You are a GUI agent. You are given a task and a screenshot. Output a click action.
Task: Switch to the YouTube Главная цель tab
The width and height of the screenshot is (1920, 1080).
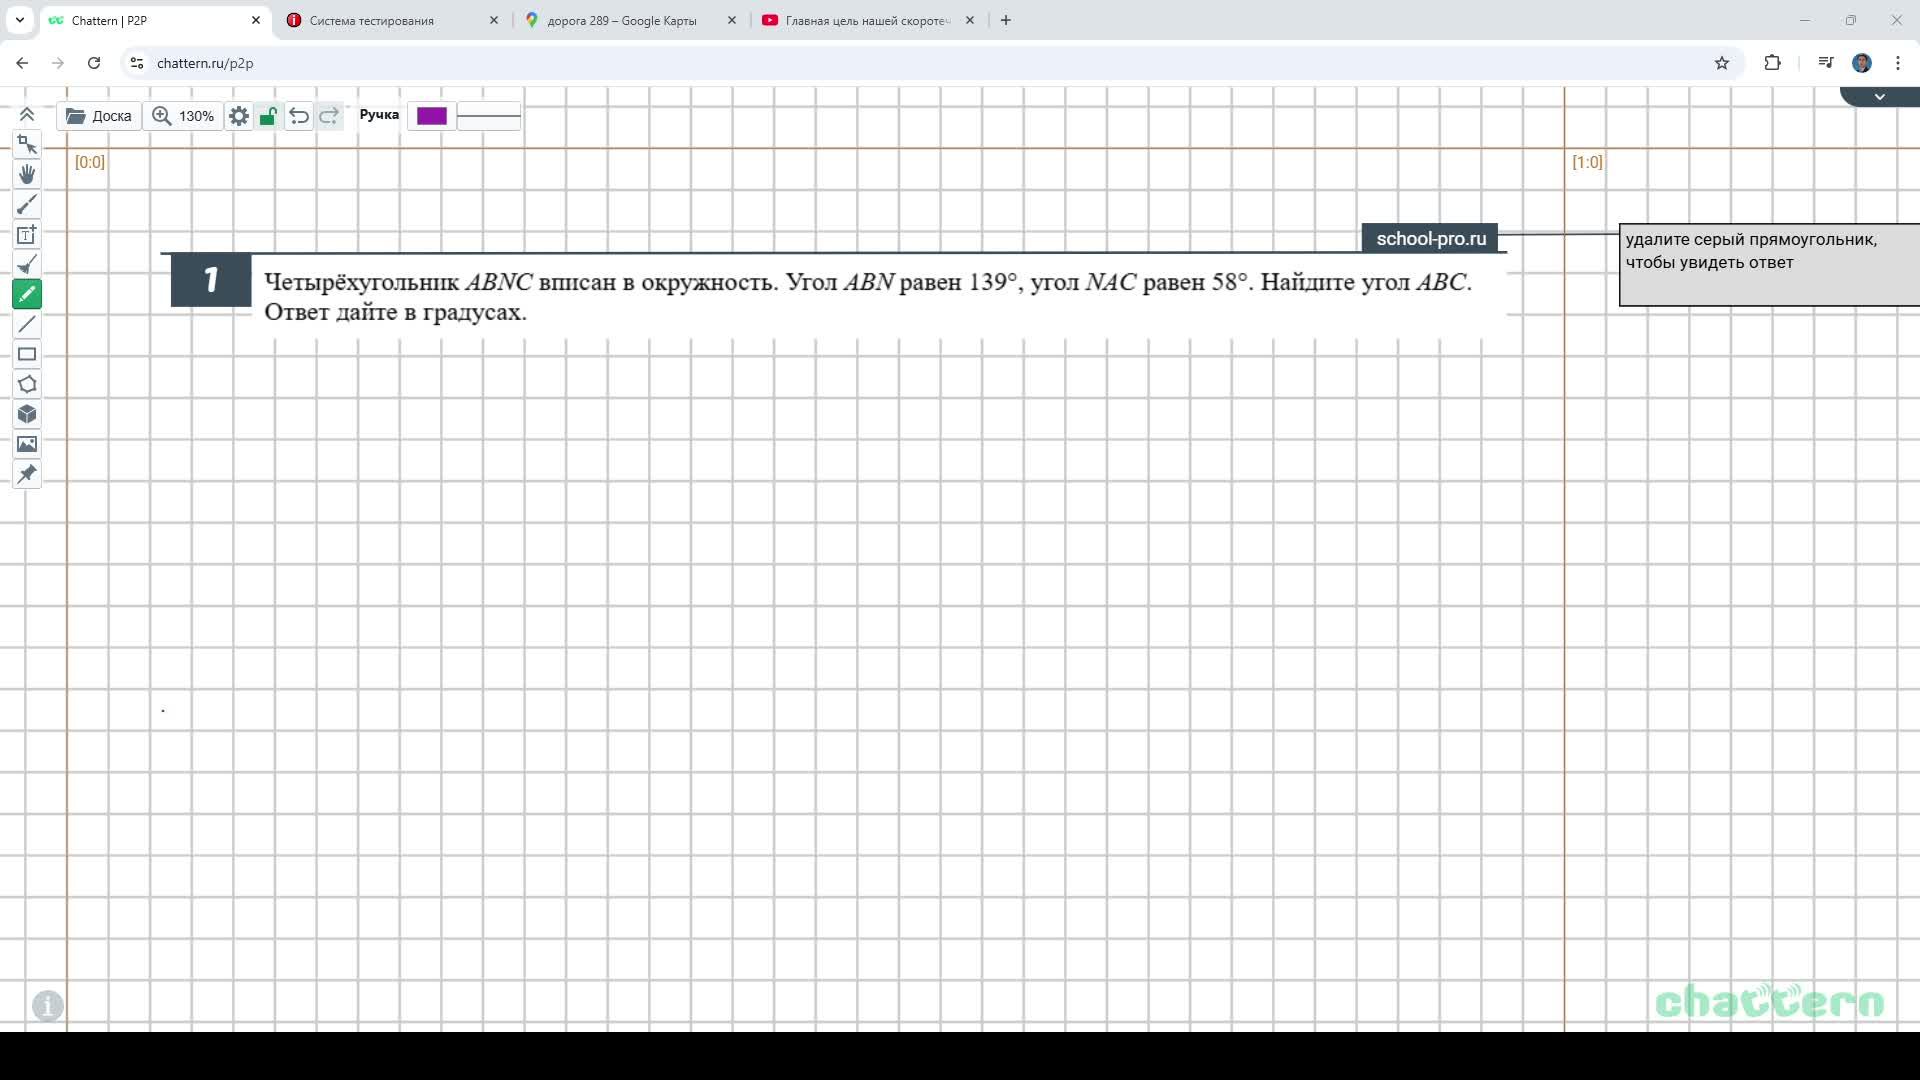868,20
